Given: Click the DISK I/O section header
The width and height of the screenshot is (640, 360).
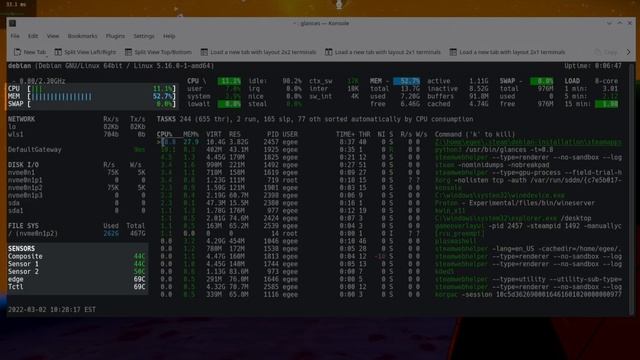Looking at the screenshot, I should 23,165.
